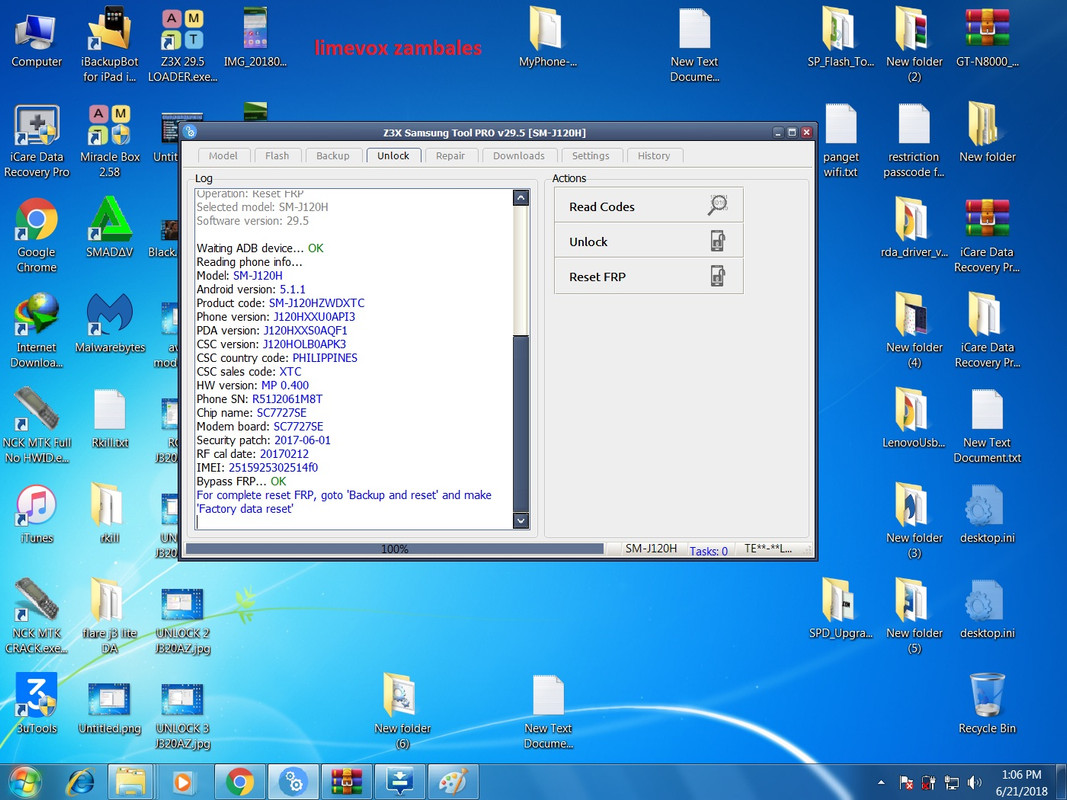Click the volume speaker tray icon
The height and width of the screenshot is (800, 1067).
point(974,782)
